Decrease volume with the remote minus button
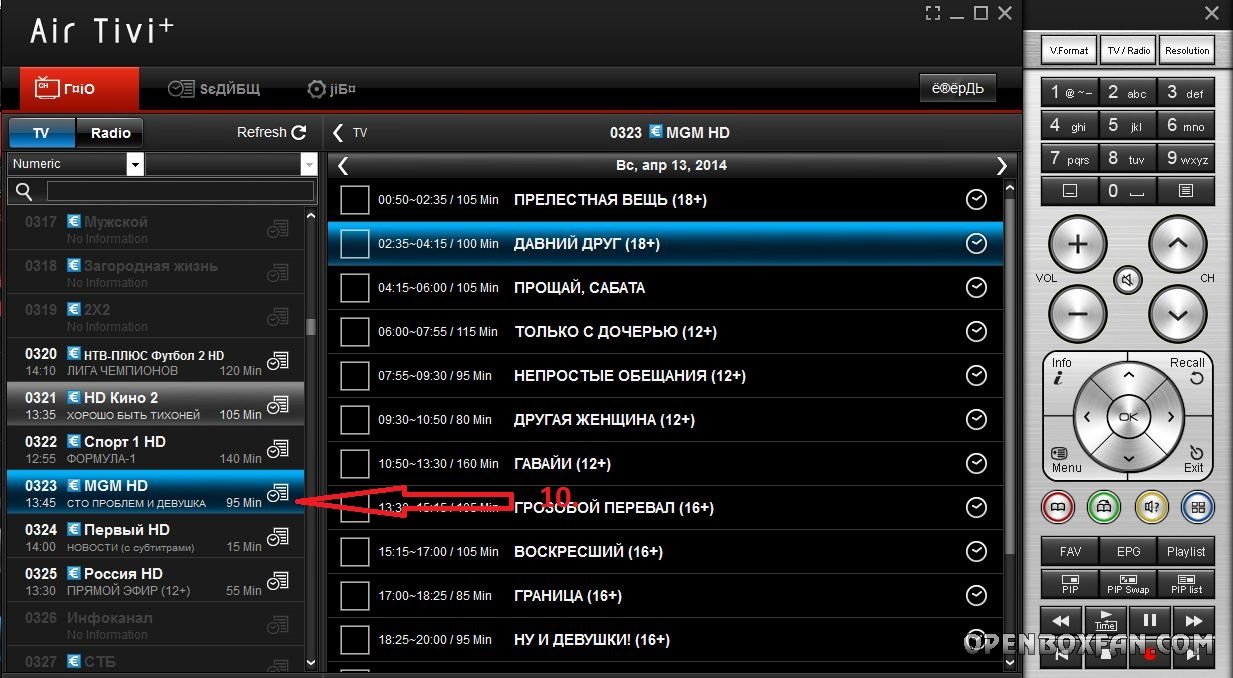Viewport: 1233px width, 678px height. tap(1078, 315)
